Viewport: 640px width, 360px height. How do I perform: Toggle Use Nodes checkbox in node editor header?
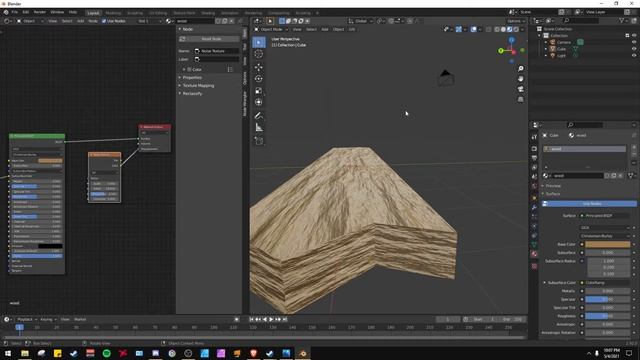coord(104,21)
